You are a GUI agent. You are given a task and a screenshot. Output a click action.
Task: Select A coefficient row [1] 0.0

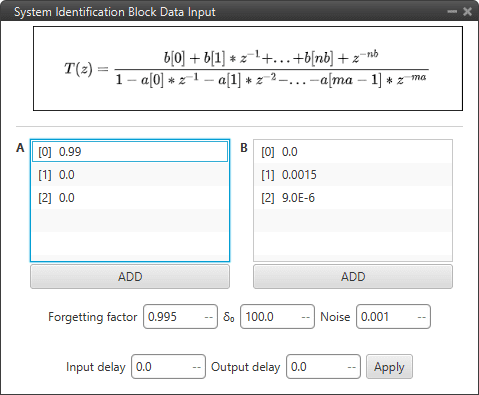point(130,175)
